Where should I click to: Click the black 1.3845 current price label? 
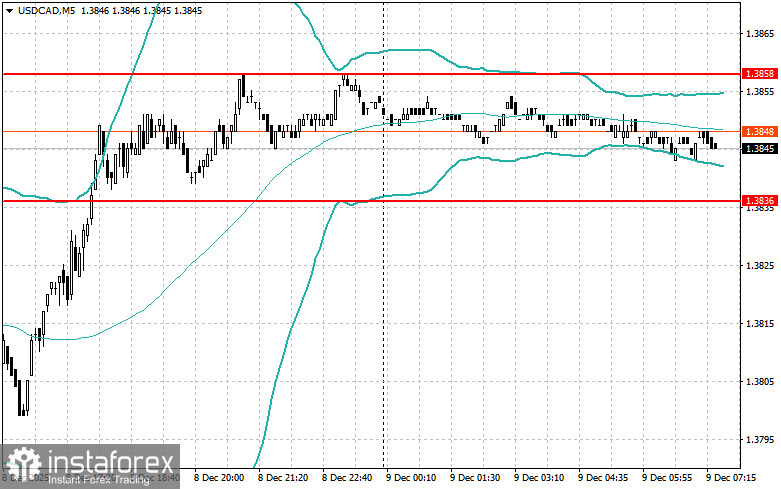(x=760, y=149)
